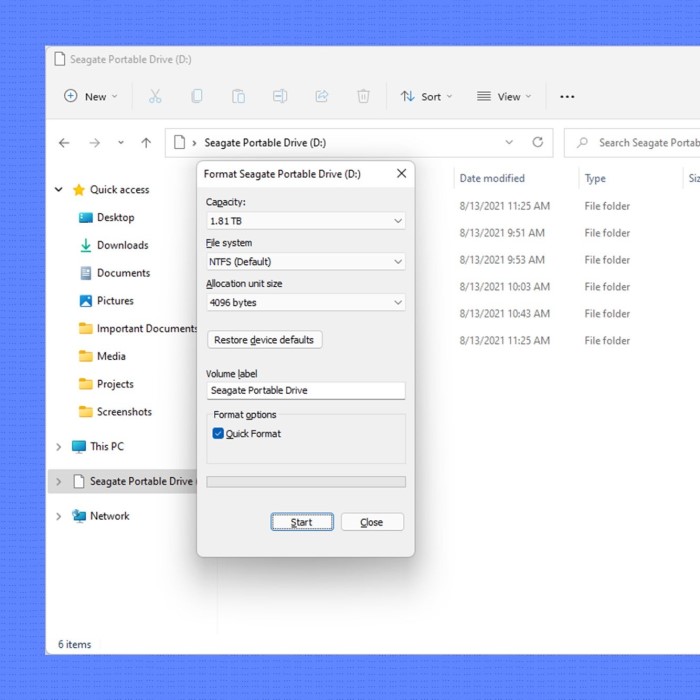Image resolution: width=700 pixels, height=700 pixels.
Task: Click the Search Seagate Portable Drive box
Action: point(632,143)
